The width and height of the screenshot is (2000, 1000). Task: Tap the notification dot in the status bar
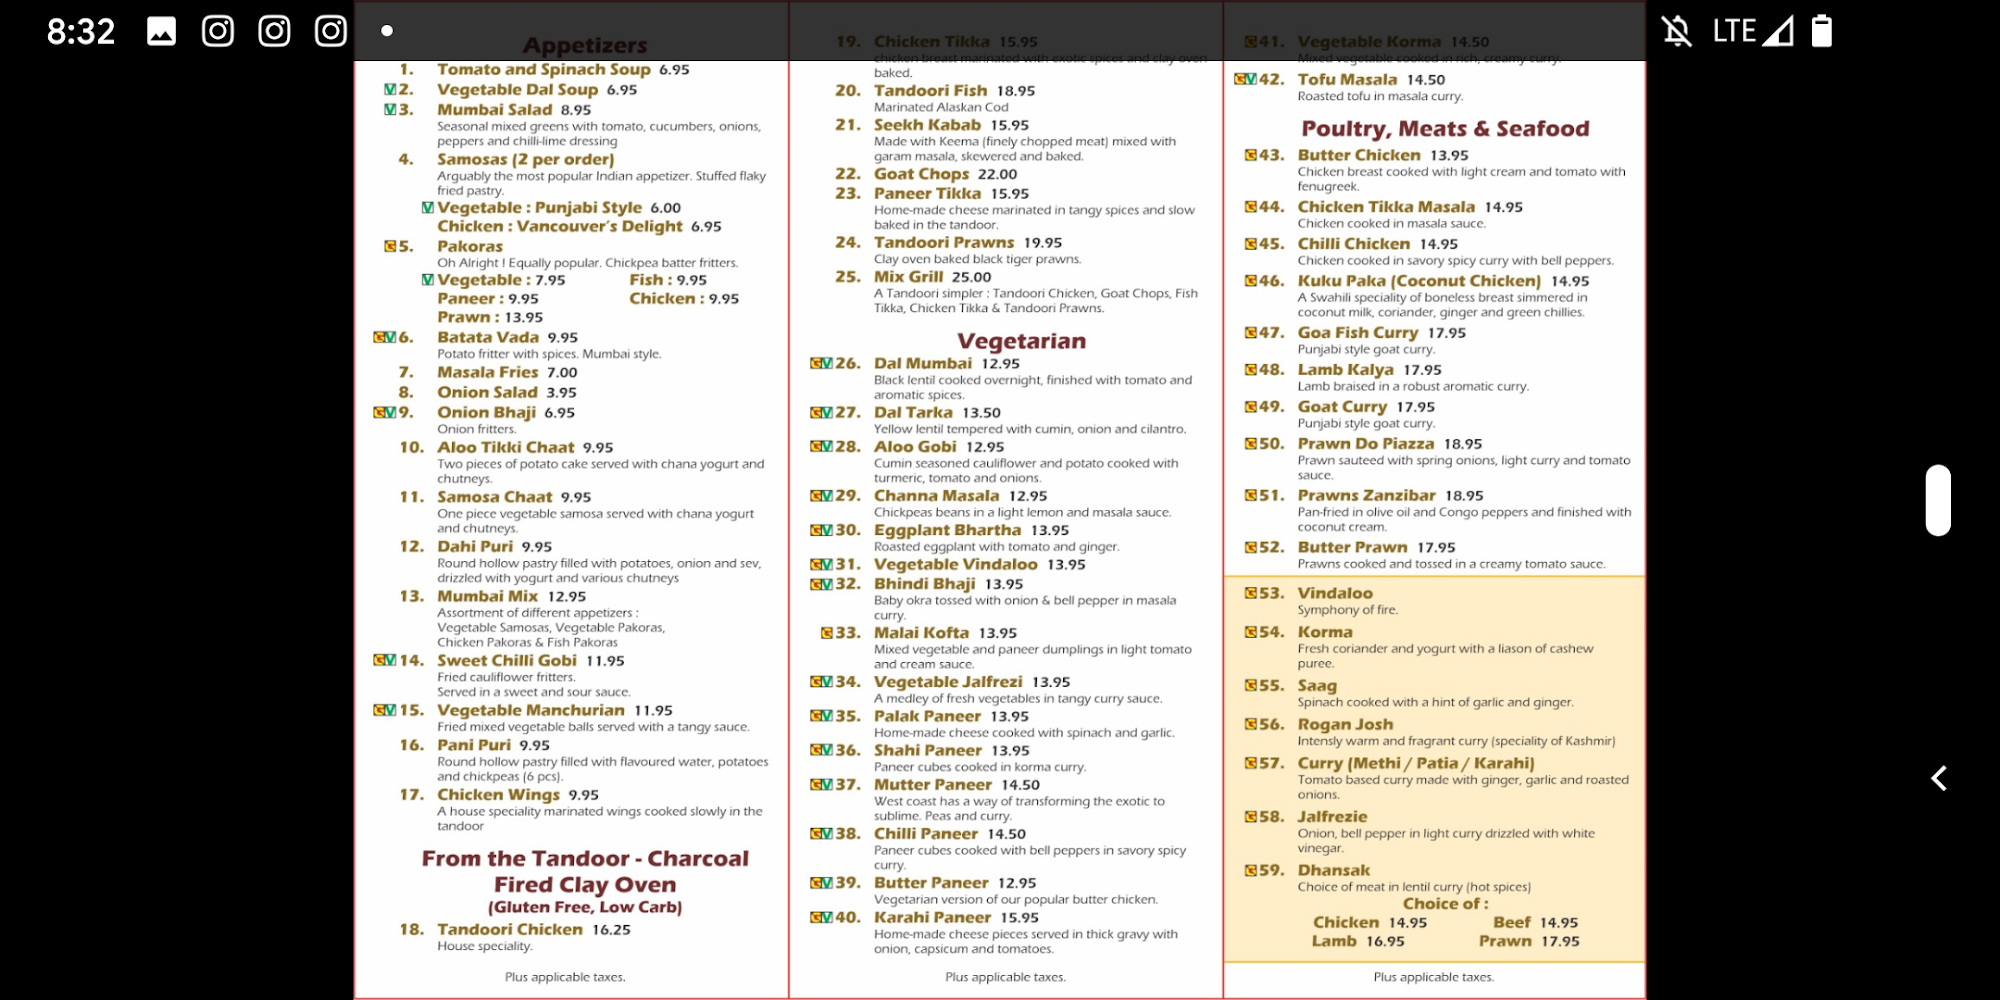(x=387, y=32)
